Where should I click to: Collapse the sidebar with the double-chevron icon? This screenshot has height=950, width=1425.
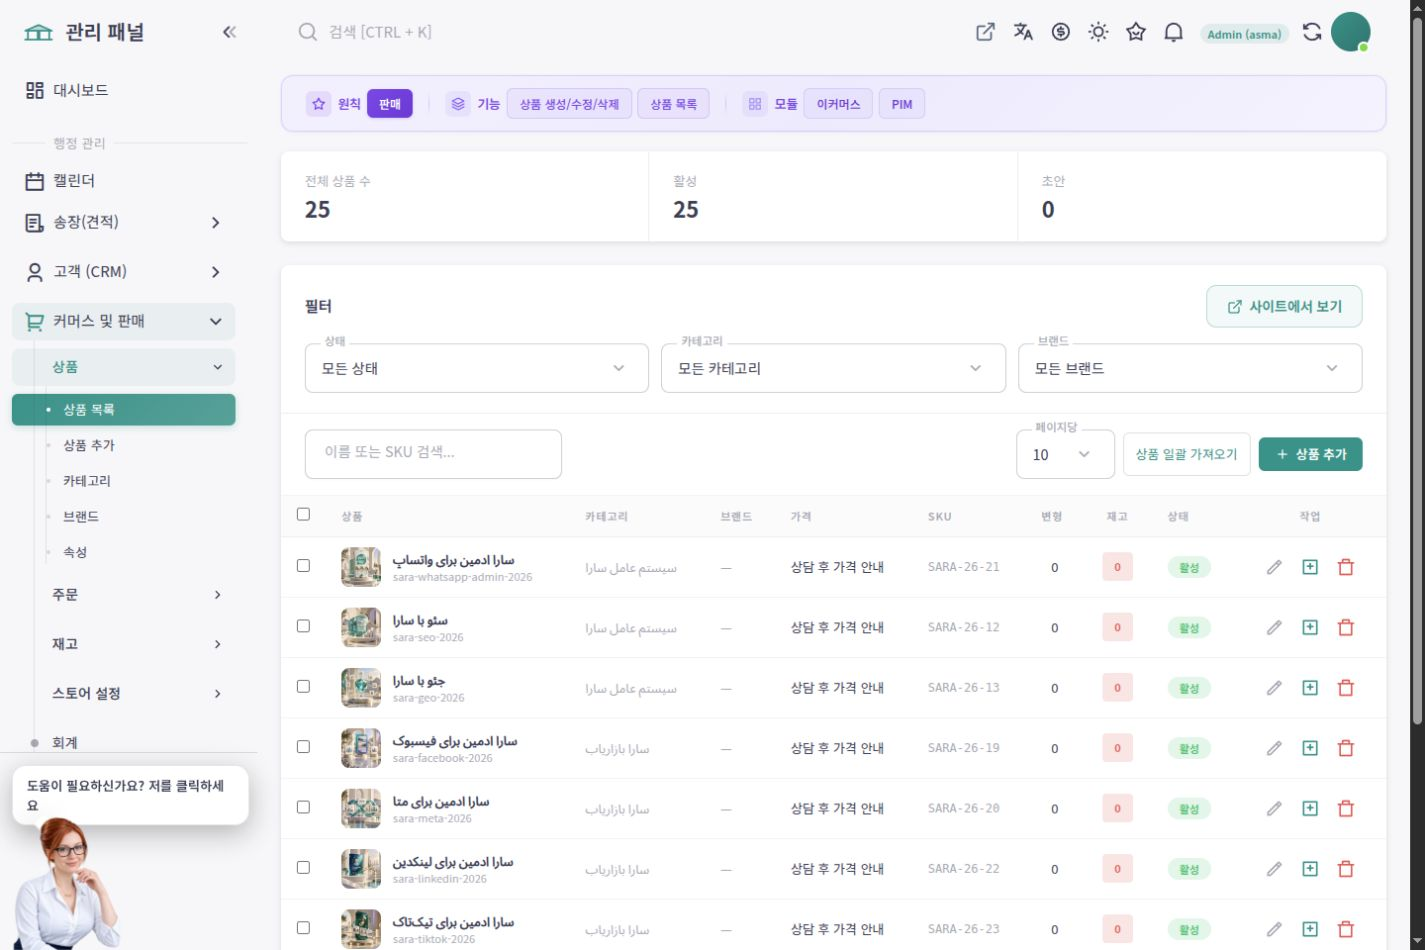pos(229,32)
